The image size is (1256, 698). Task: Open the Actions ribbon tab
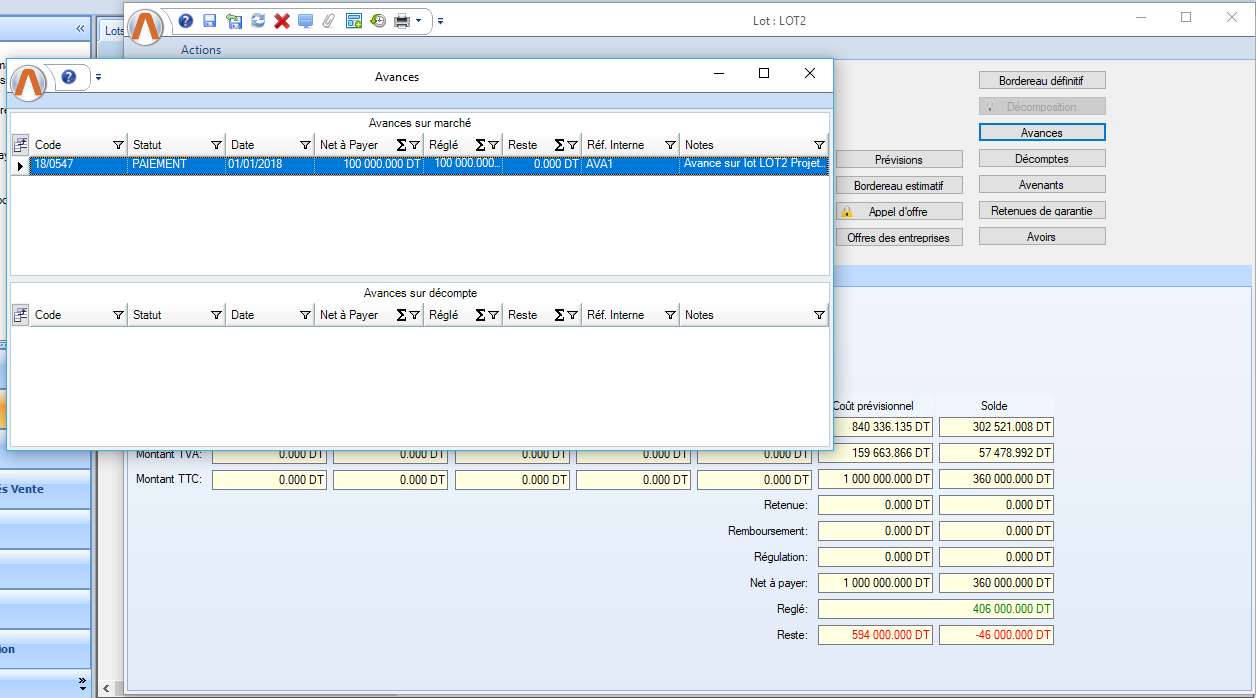point(201,50)
